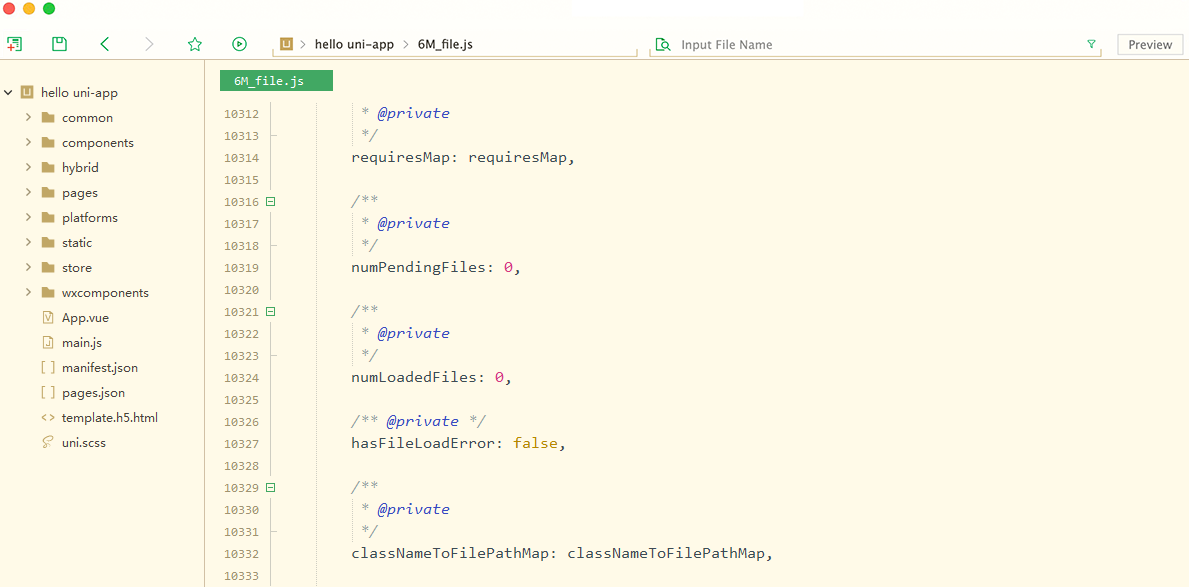Select the wxcomponents folder in the tree
This screenshot has width=1189, height=587.
point(105,294)
